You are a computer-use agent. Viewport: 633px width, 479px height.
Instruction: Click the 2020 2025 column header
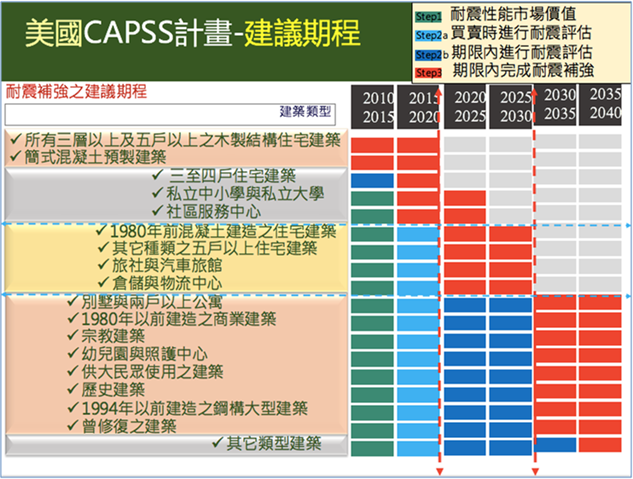click(465, 107)
